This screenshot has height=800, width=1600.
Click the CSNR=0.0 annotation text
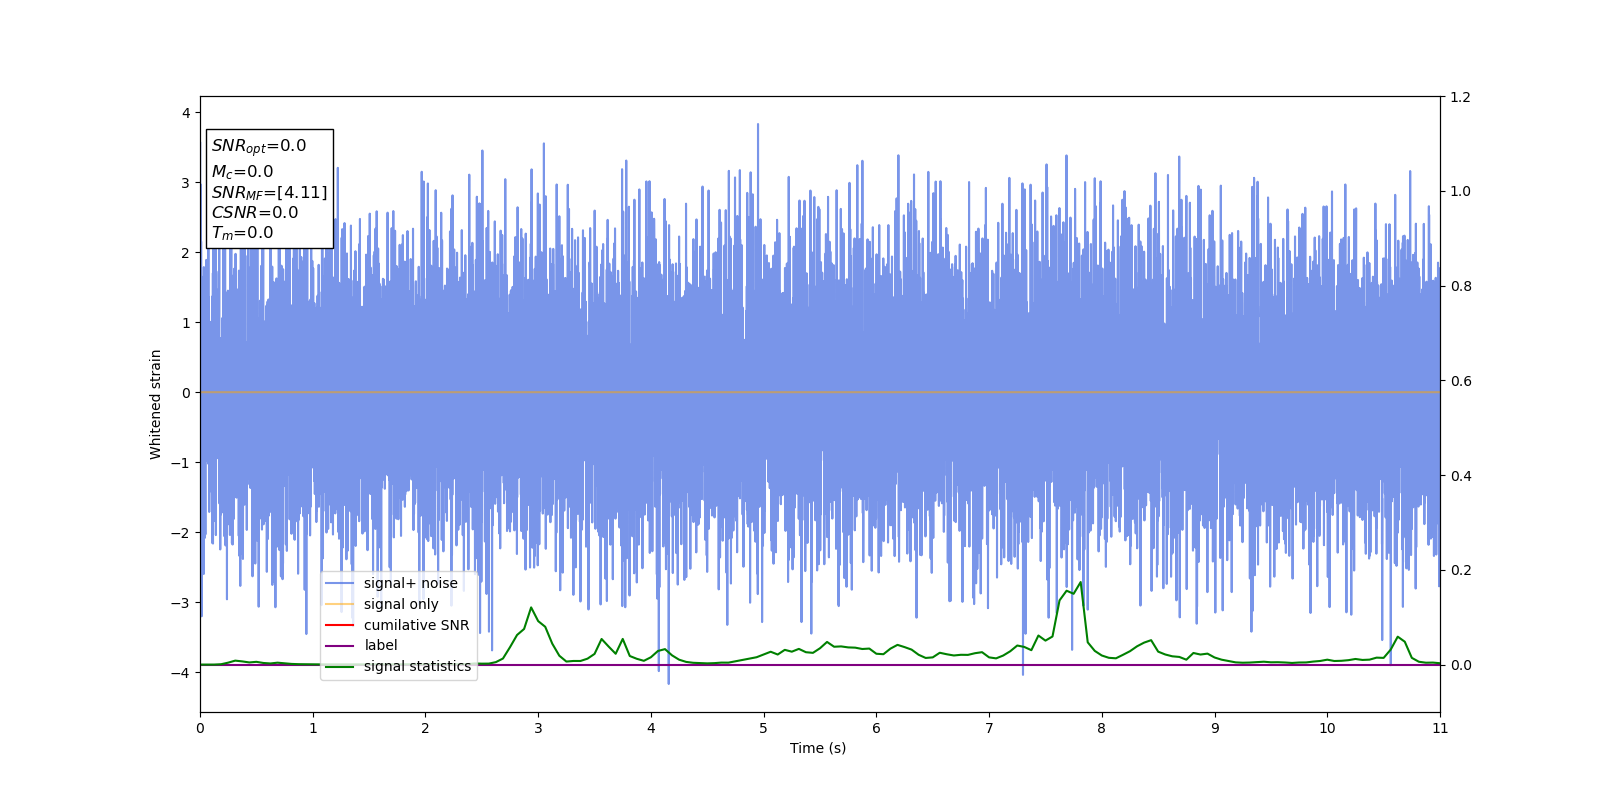point(255,212)
